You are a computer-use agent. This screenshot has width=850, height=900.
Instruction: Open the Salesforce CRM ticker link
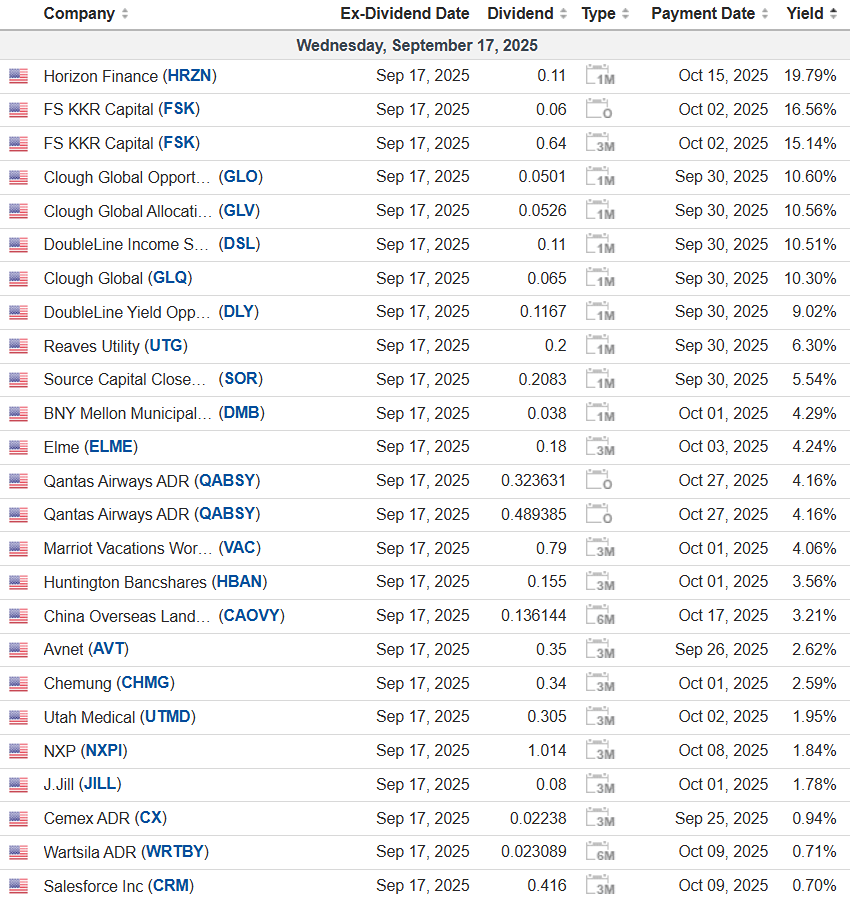(x=170, y=886)
